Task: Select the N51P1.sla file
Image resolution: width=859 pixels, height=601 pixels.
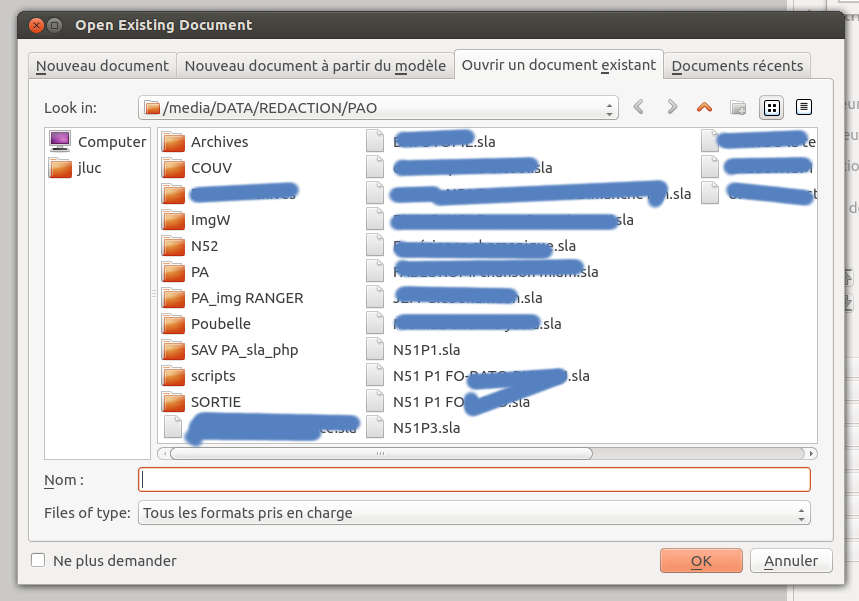Action: click(426, 350)
